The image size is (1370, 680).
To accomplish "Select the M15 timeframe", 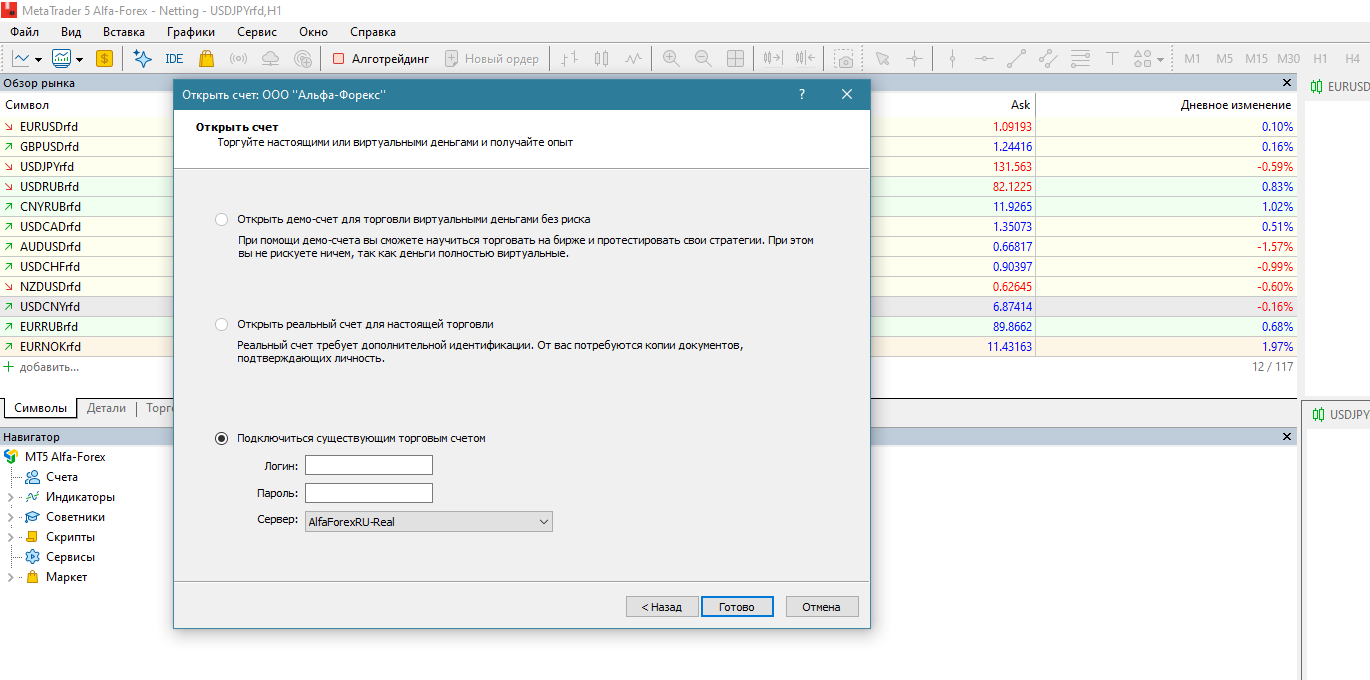I will click(1256, 59).
